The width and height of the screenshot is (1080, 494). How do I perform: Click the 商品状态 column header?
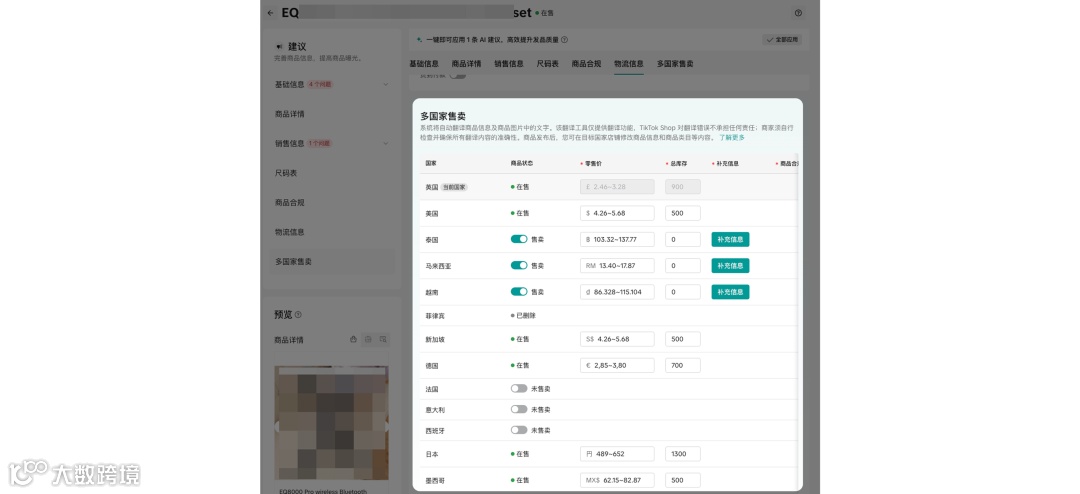tap(521, 163)
